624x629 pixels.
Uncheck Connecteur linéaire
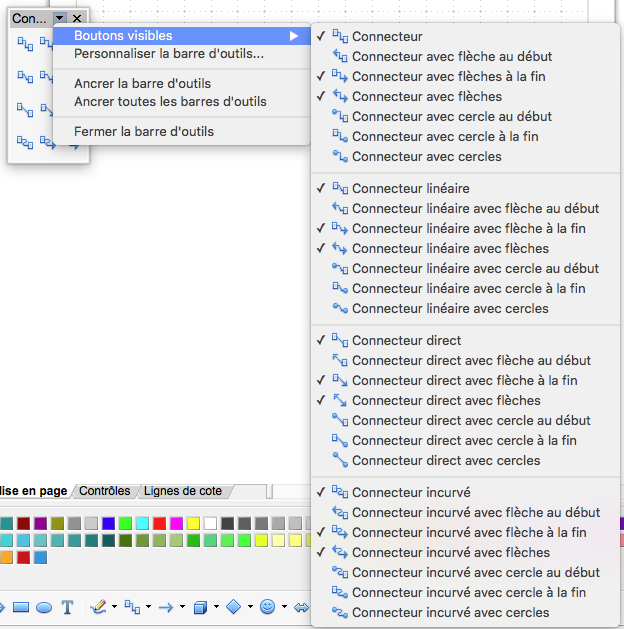pyautogui.click(x=466, y=189)
